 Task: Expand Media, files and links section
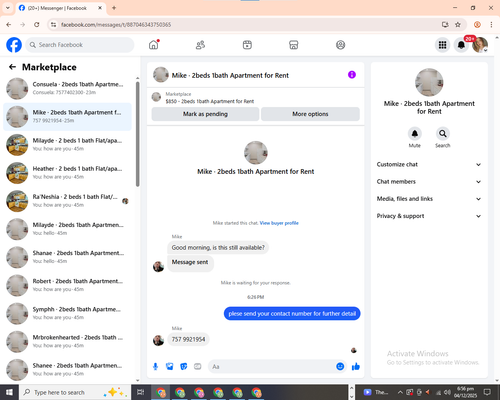429,199
